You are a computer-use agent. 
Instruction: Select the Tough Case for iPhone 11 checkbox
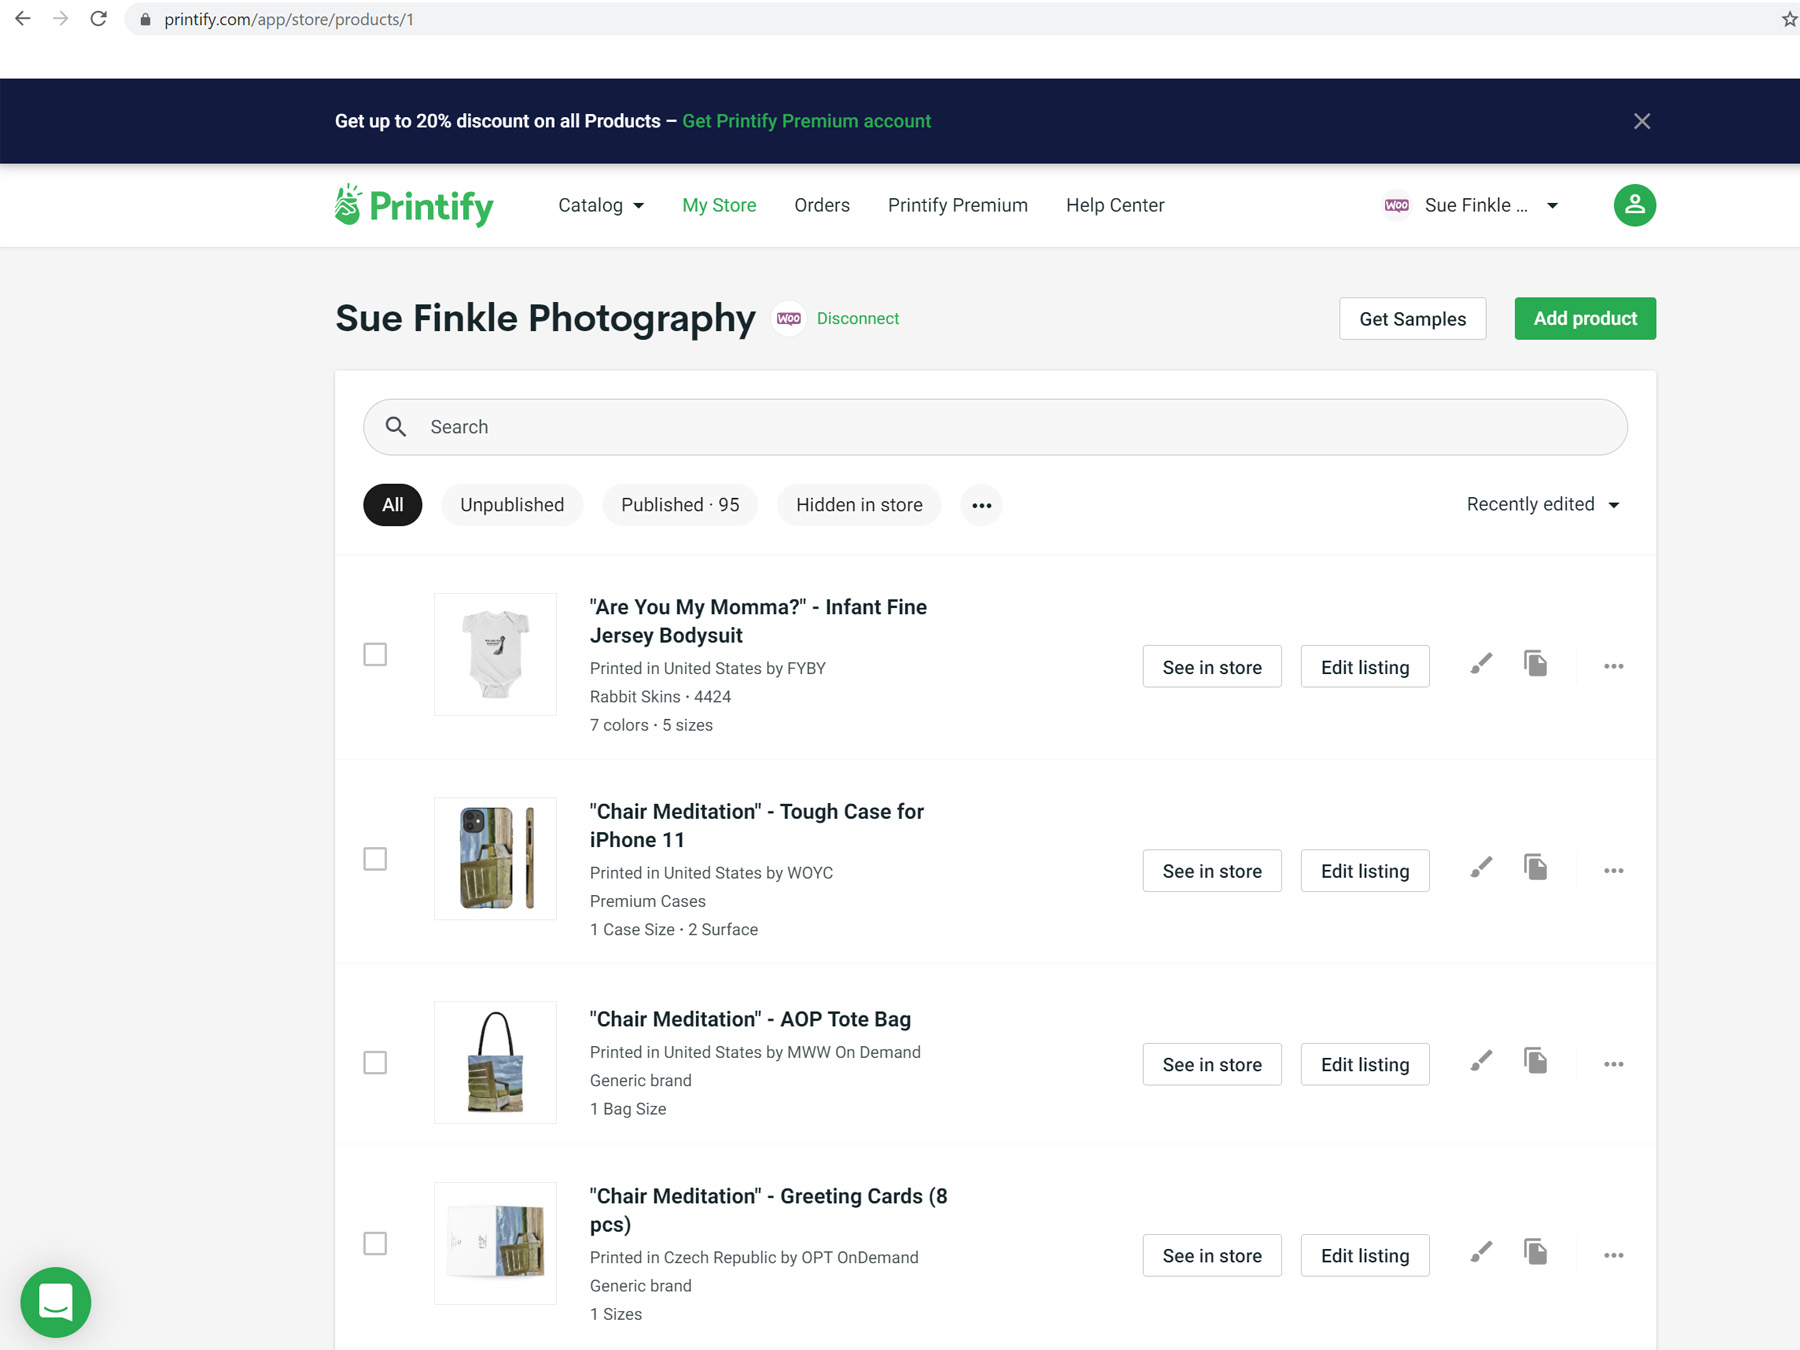[x=375, y=859]
